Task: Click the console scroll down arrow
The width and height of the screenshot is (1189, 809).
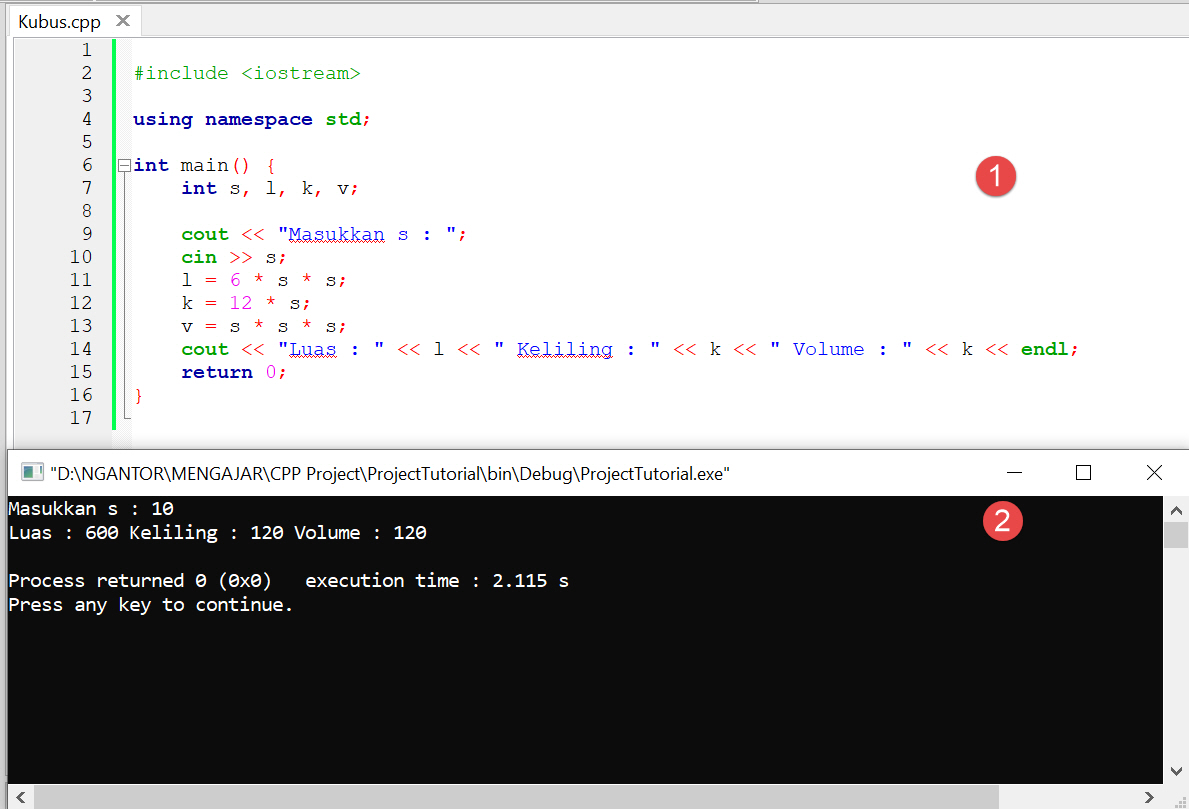Action: coord(1176,771)
